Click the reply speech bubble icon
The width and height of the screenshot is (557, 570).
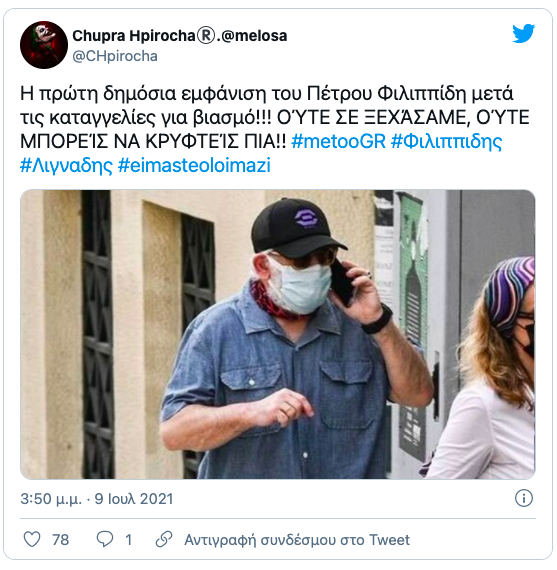(x=105, y=539)
